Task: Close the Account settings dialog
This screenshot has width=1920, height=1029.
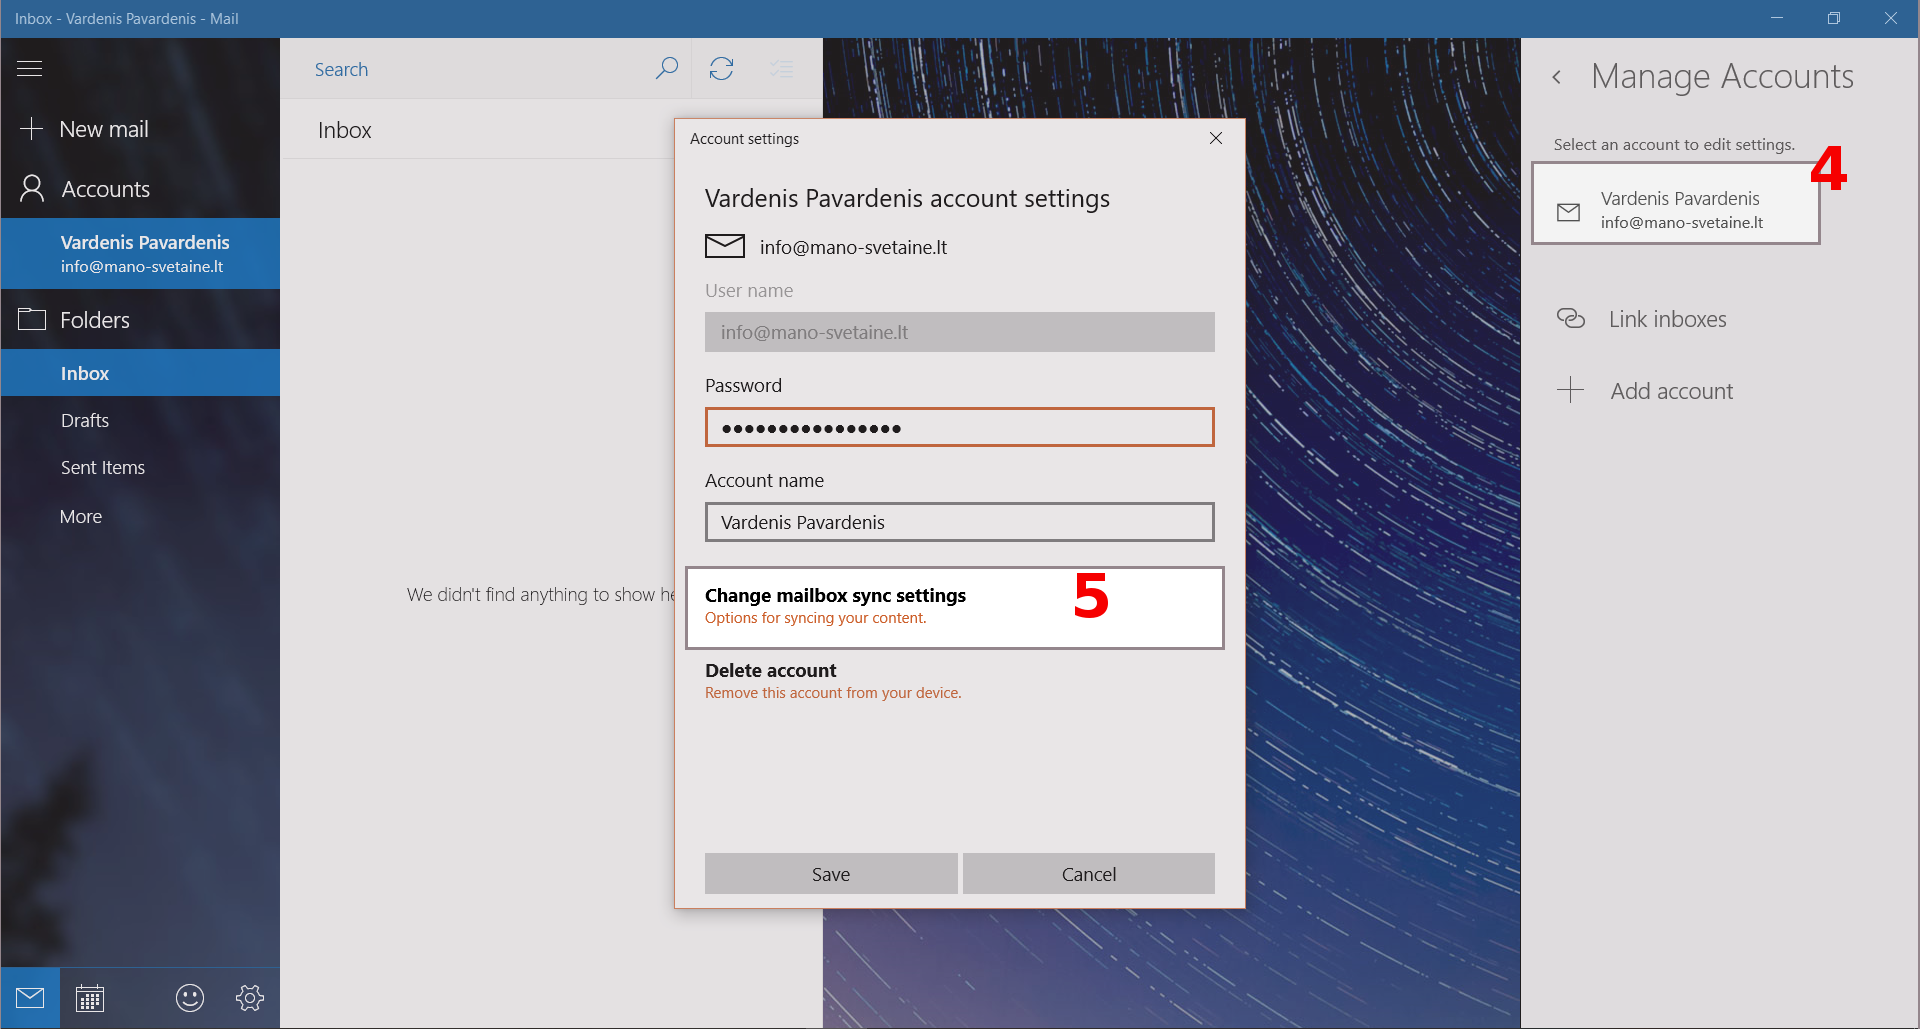Action: pos(1216,139)
